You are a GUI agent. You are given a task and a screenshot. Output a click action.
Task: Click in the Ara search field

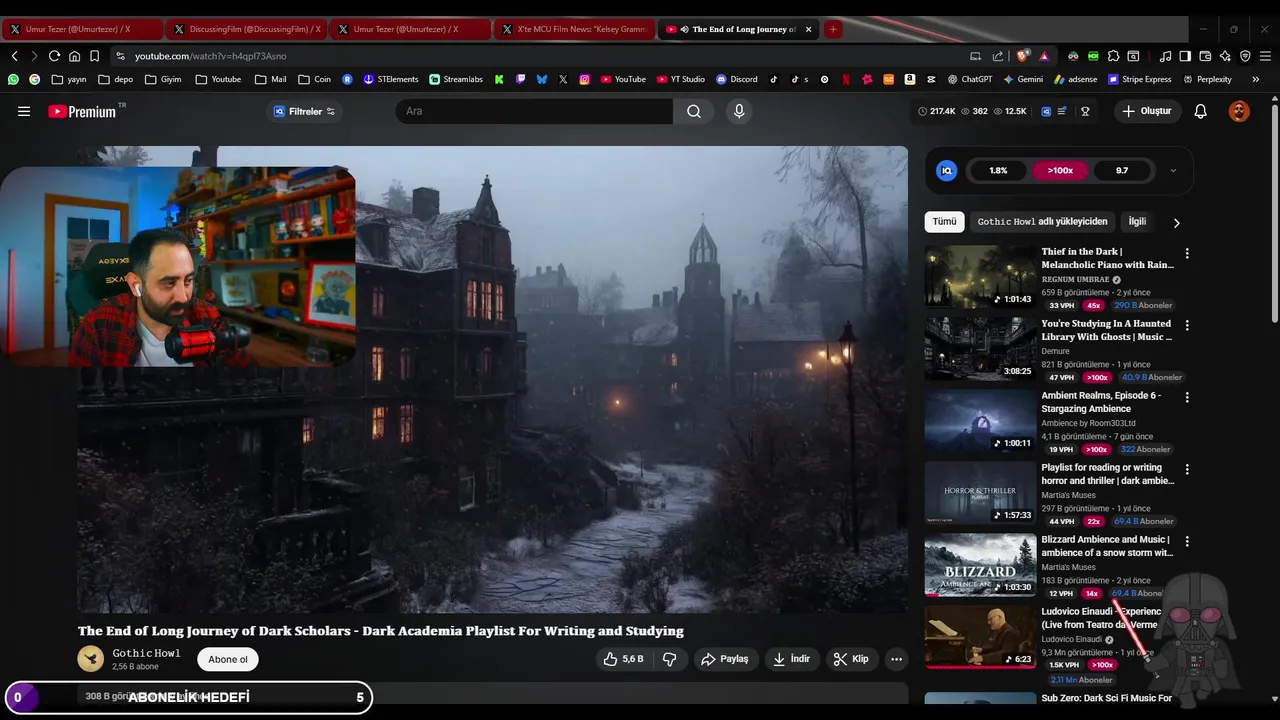534,111
